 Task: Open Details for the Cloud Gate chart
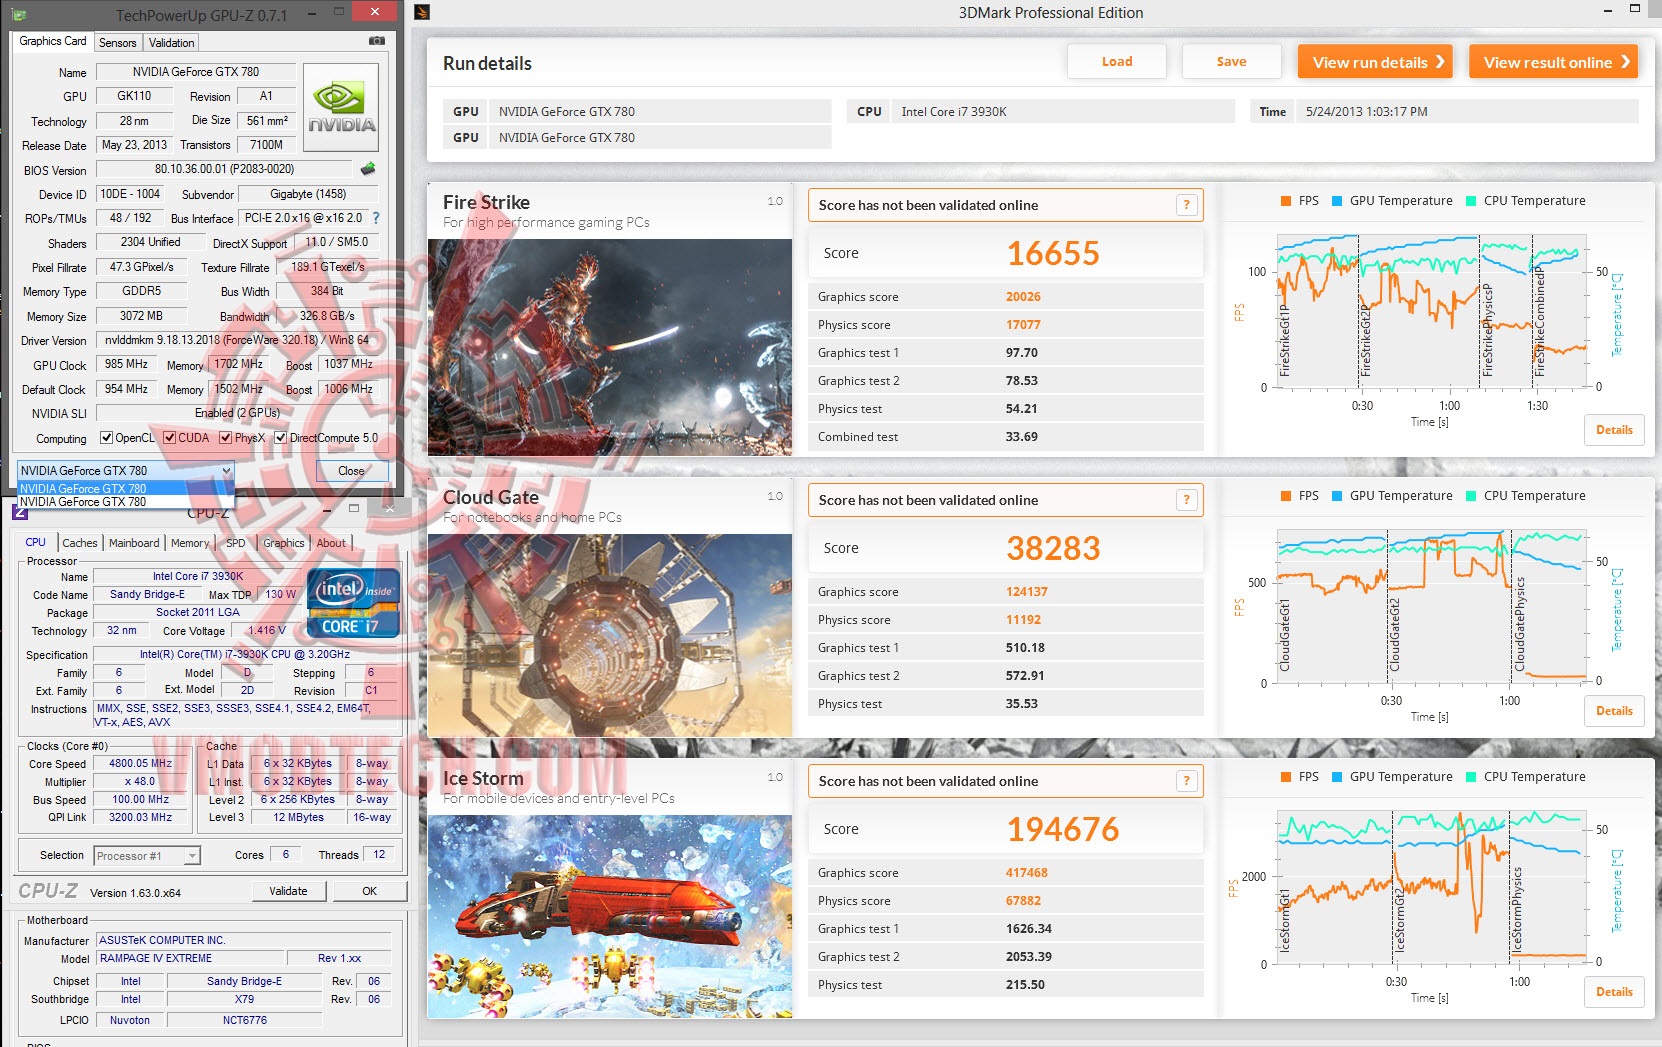[x=1614, y=711]
